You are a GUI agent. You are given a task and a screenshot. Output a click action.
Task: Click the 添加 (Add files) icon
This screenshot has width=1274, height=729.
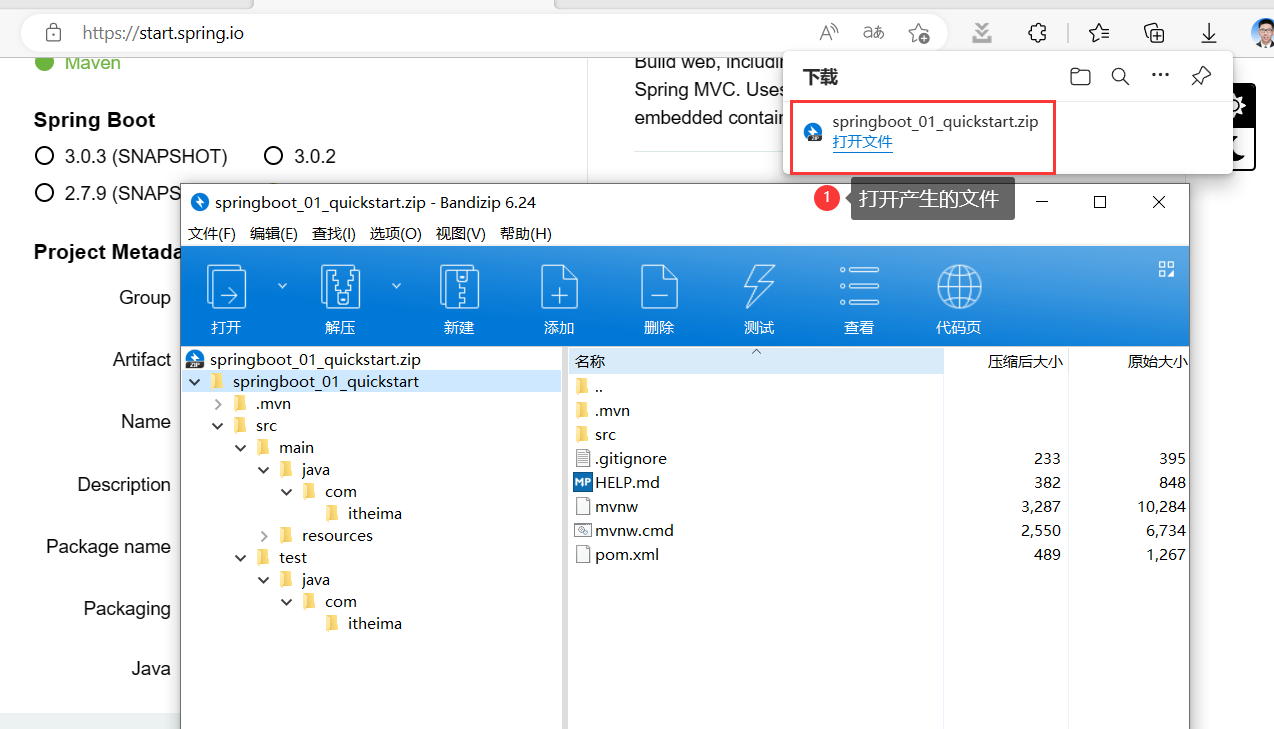click(559, 296)
